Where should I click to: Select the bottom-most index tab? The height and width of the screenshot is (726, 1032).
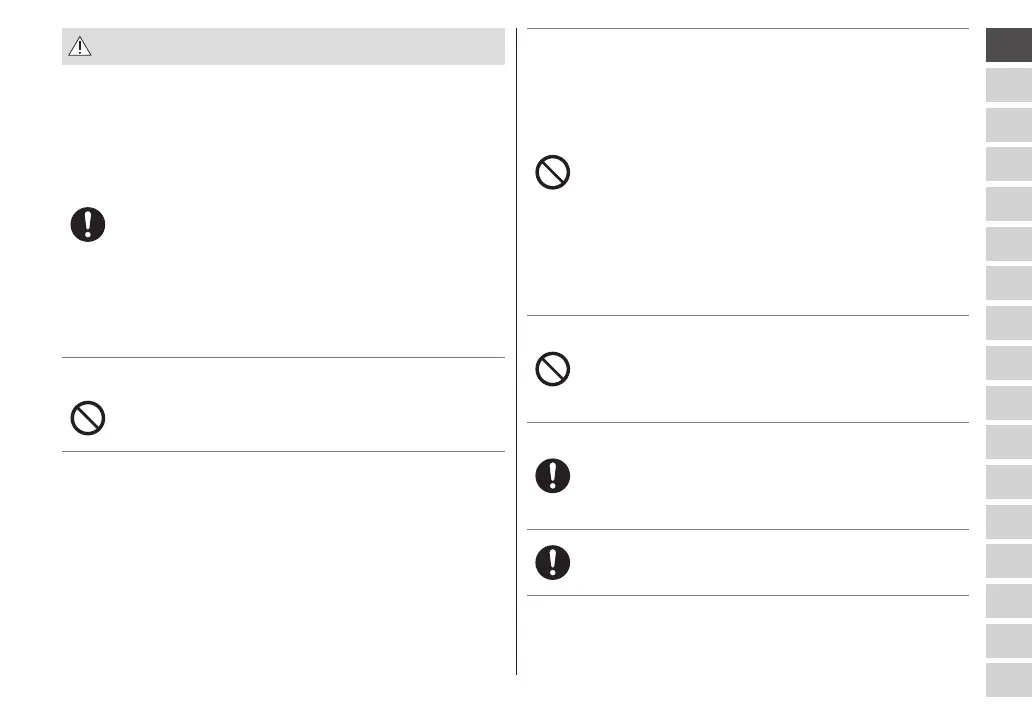1008,680
